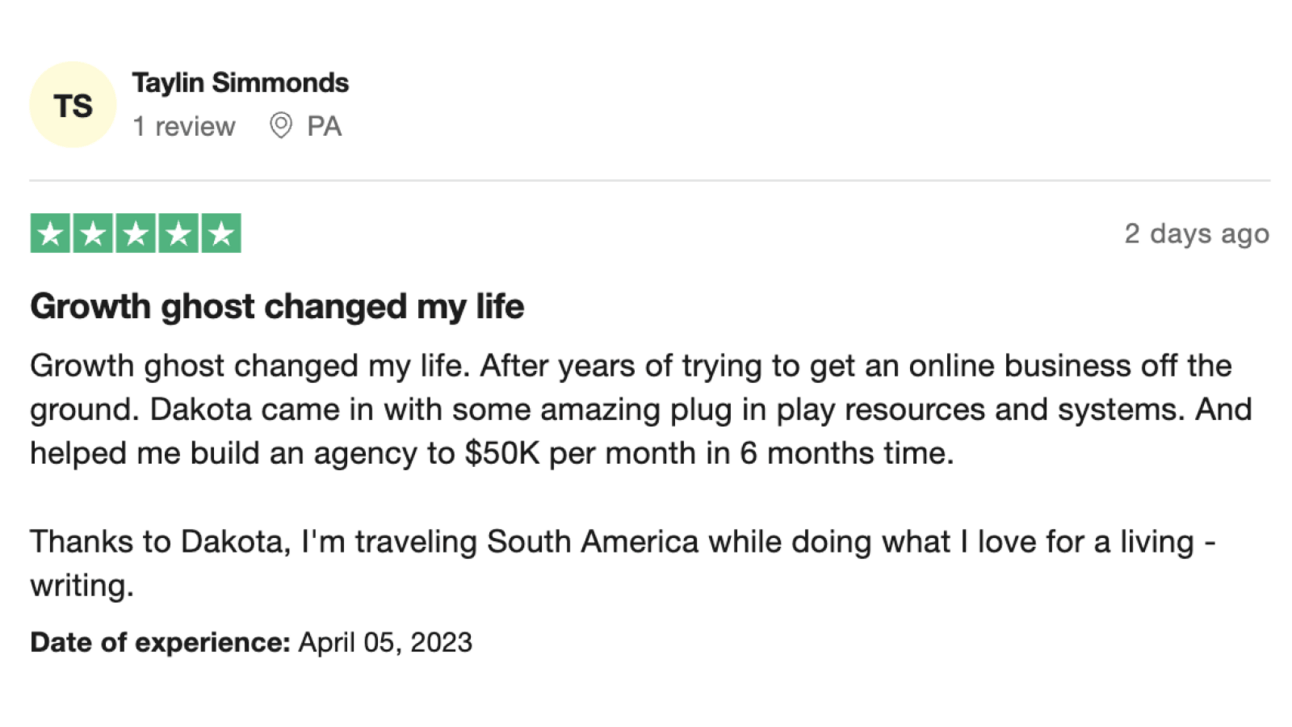
Task: Click the location pin icon
Action: [281, 126]
